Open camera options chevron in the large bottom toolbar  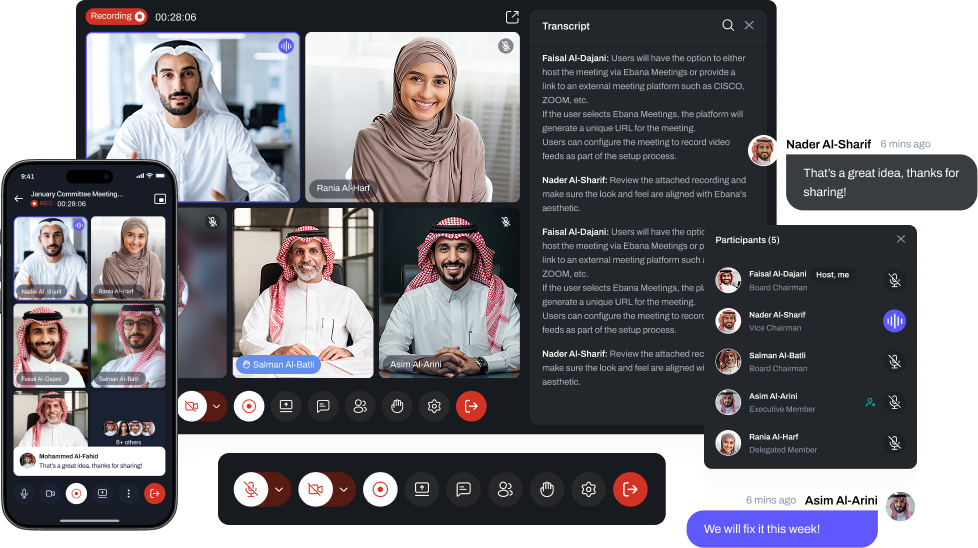344,489
